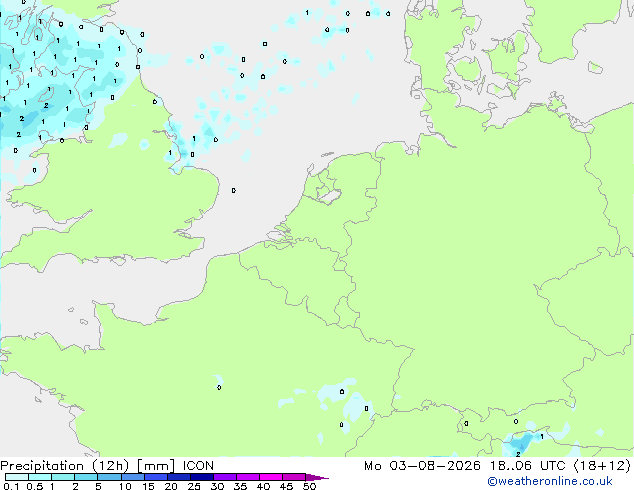Click legend scale label '0.1'
The height and width of the screenshot is (490, 634).
11,486
